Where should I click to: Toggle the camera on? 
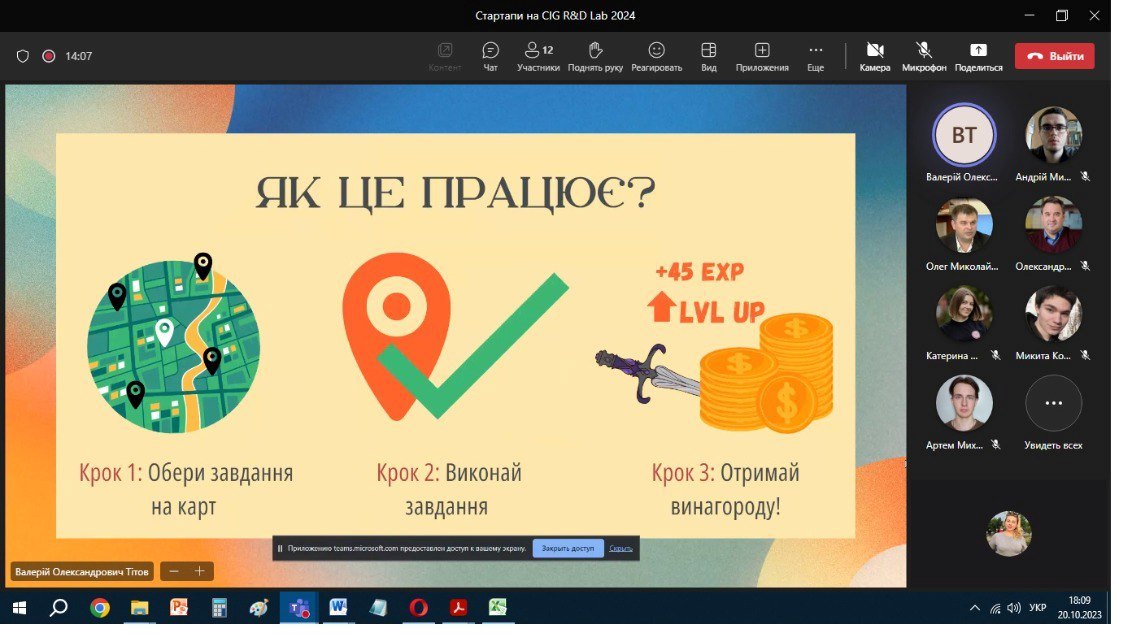pos(874,56)
